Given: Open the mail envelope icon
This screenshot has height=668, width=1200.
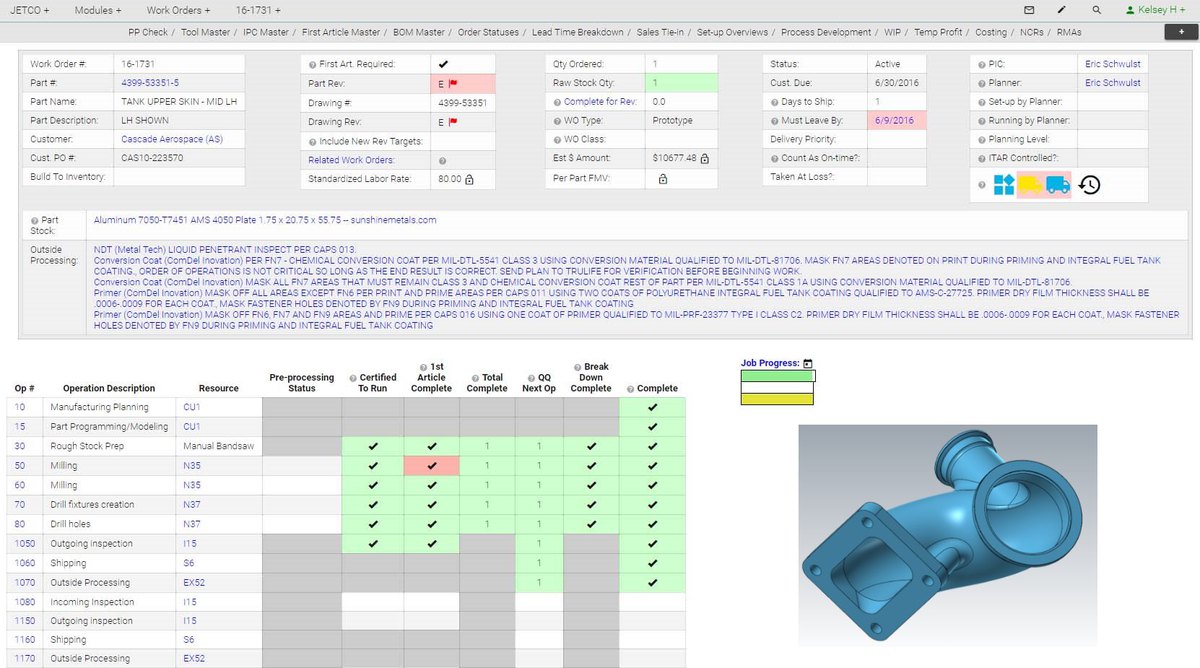Looking at the screenshot, I should (x=1028, y=9).
